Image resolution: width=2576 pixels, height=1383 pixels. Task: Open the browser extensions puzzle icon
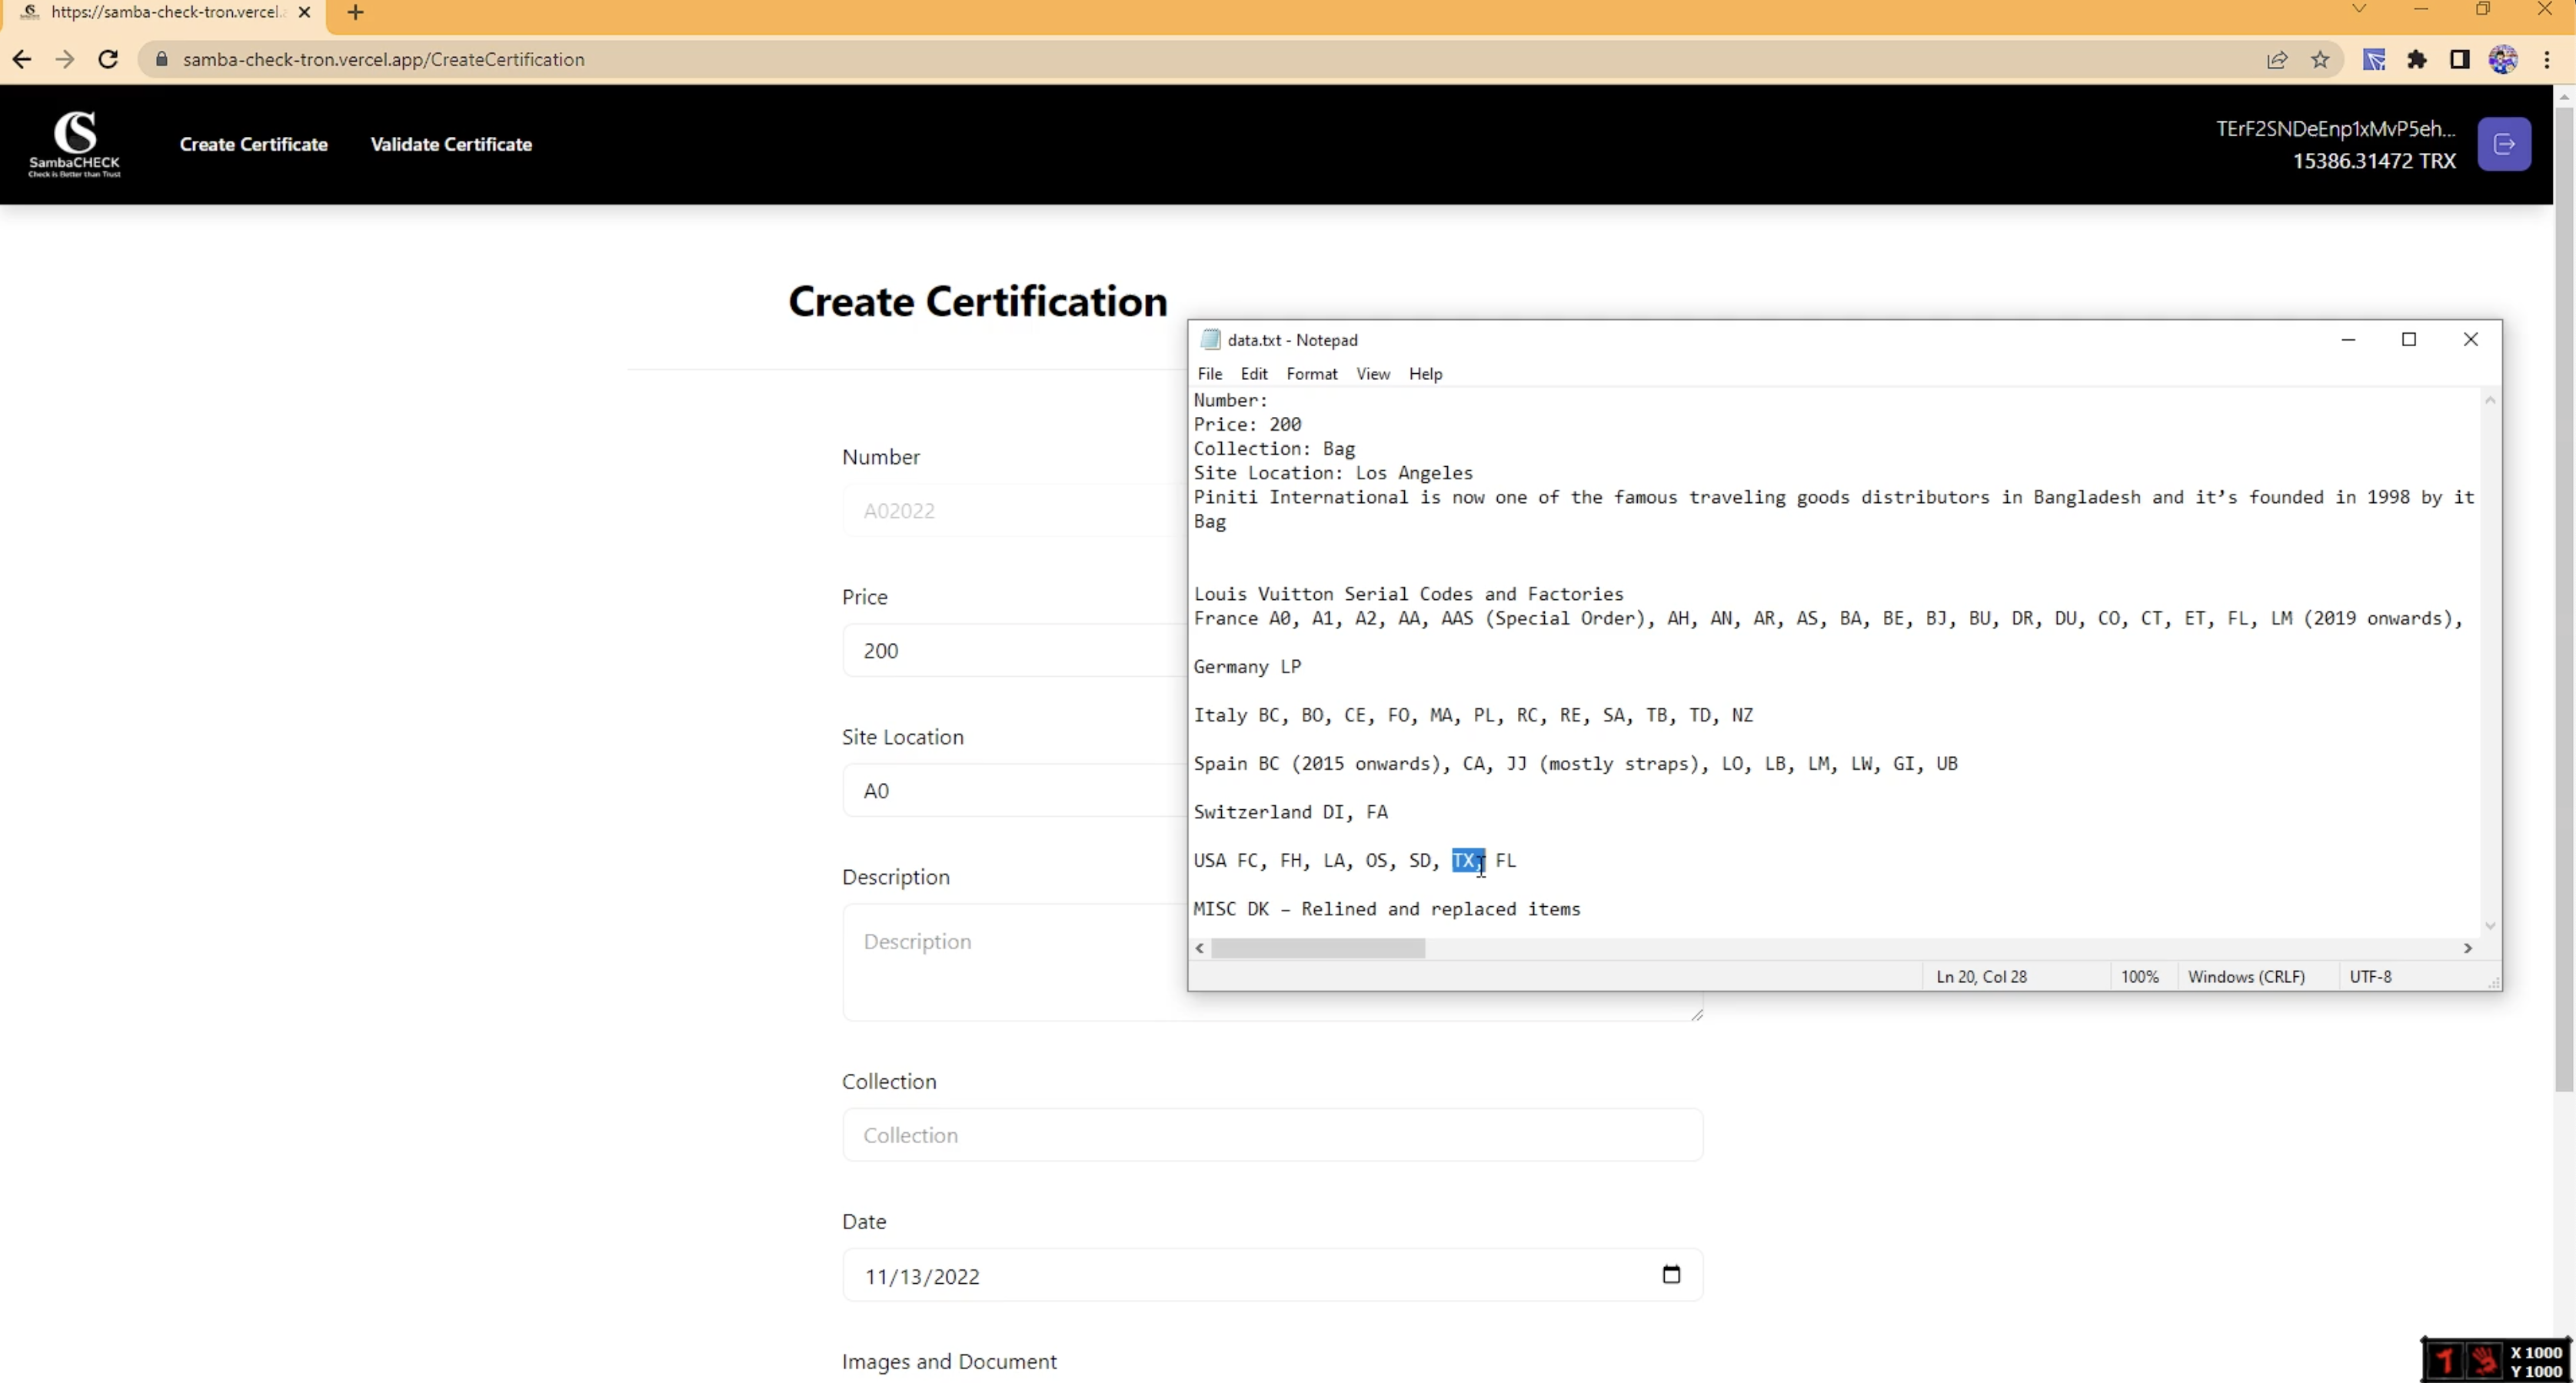(2417, 59)
